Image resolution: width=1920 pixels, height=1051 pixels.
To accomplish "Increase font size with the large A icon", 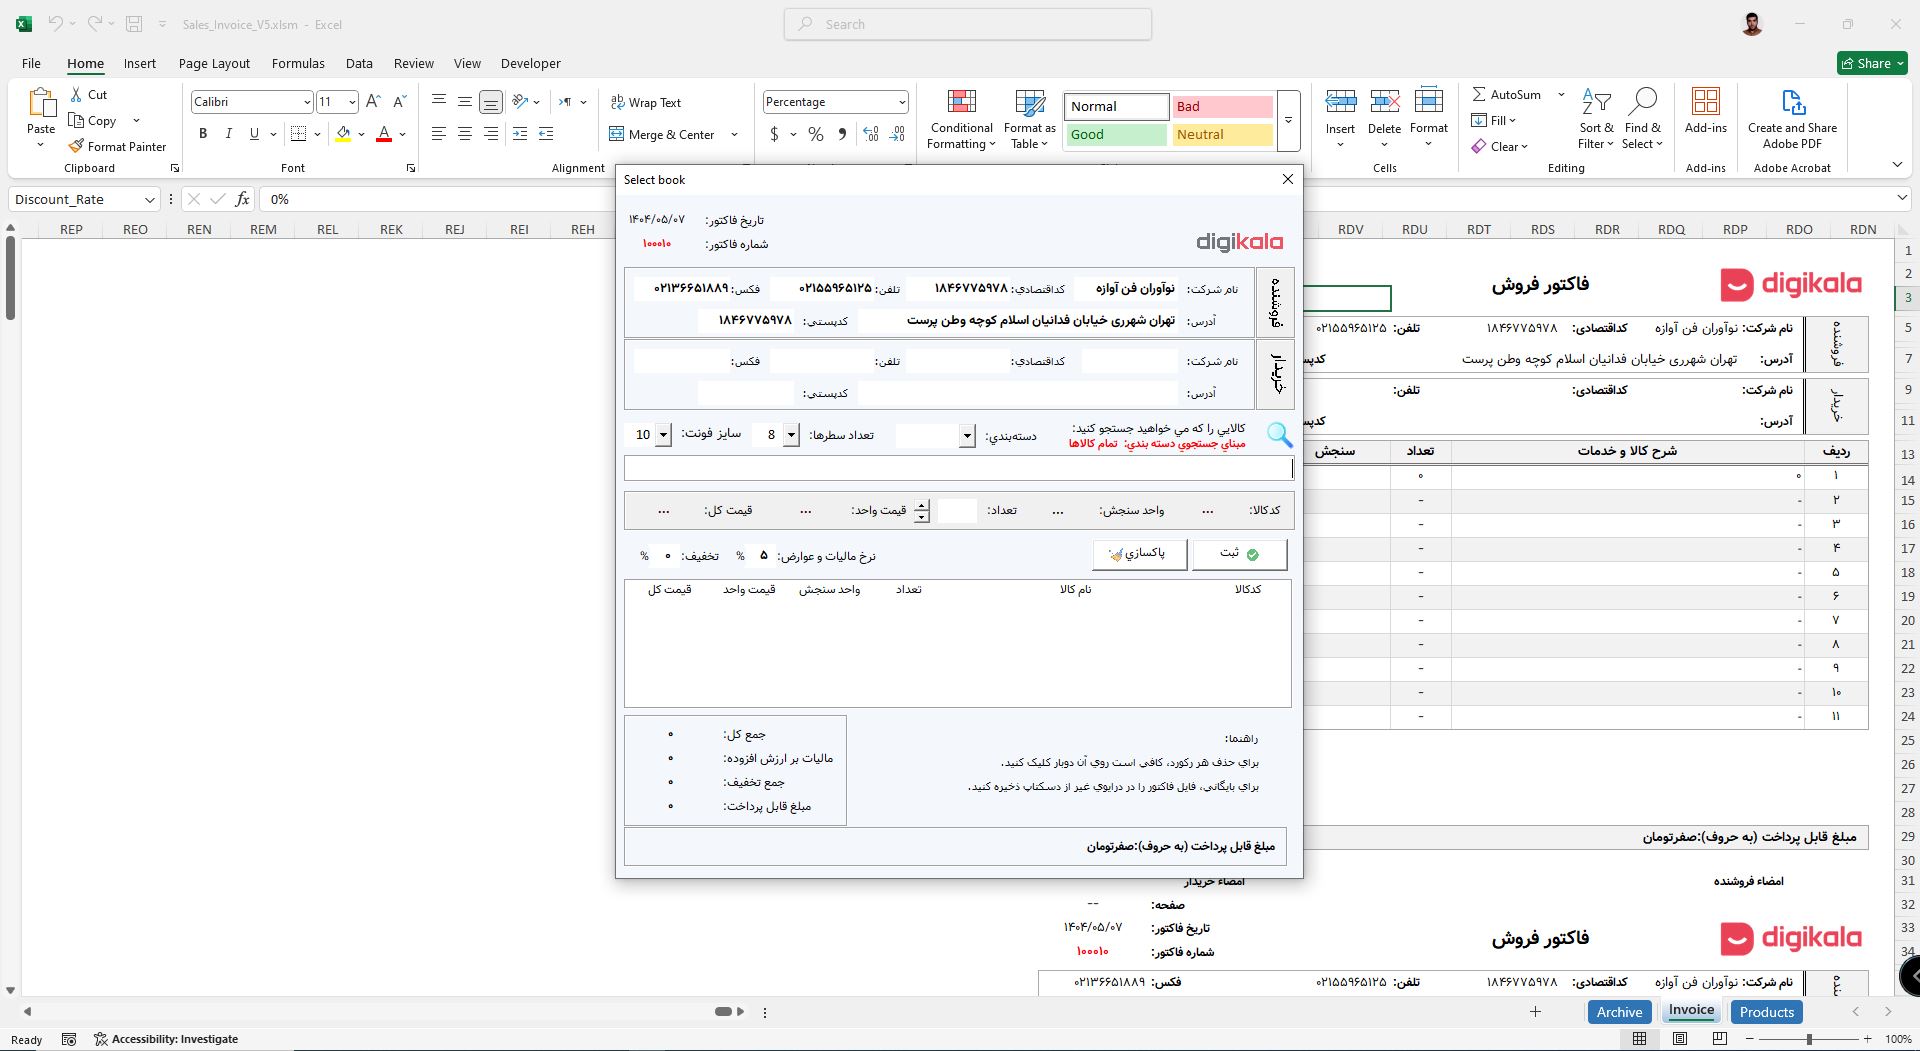I will pyautogui.click(x=373, y=101).
